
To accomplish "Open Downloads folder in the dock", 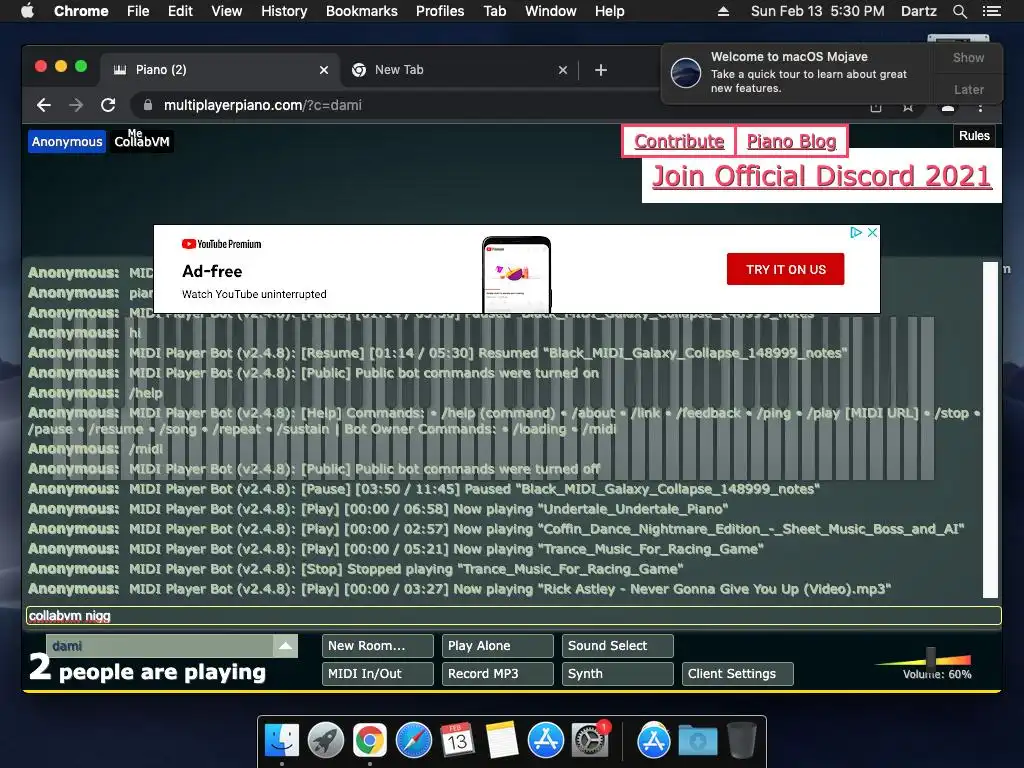I will (x=697, y=740).
